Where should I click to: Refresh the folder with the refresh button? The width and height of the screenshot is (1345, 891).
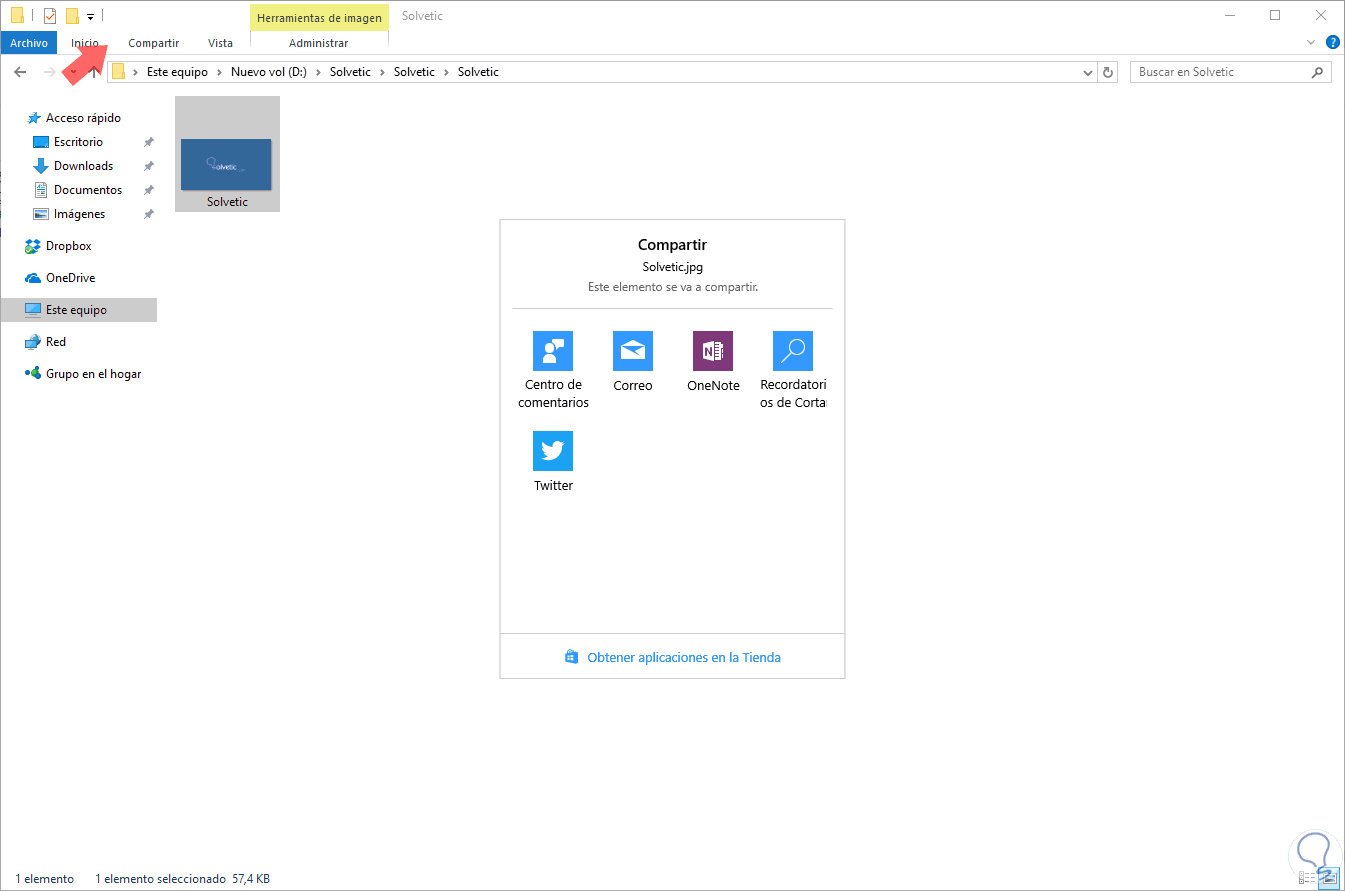coord(1107,72)
